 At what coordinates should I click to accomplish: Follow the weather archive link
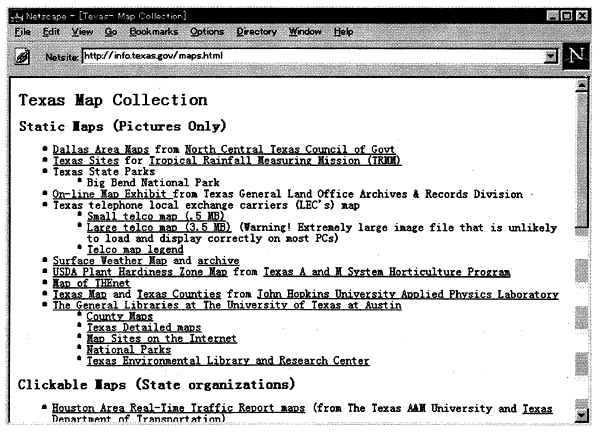coord(218,260)
